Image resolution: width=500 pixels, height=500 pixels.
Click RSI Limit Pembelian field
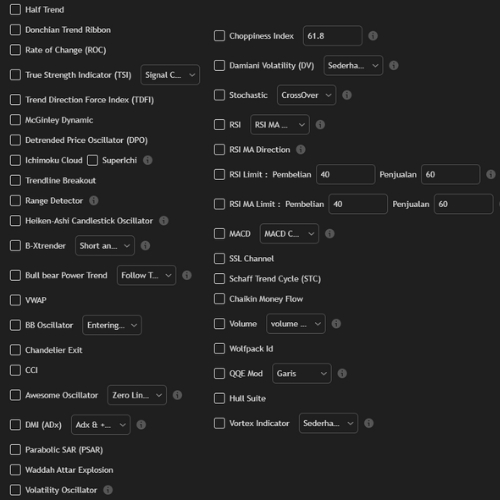346,174
